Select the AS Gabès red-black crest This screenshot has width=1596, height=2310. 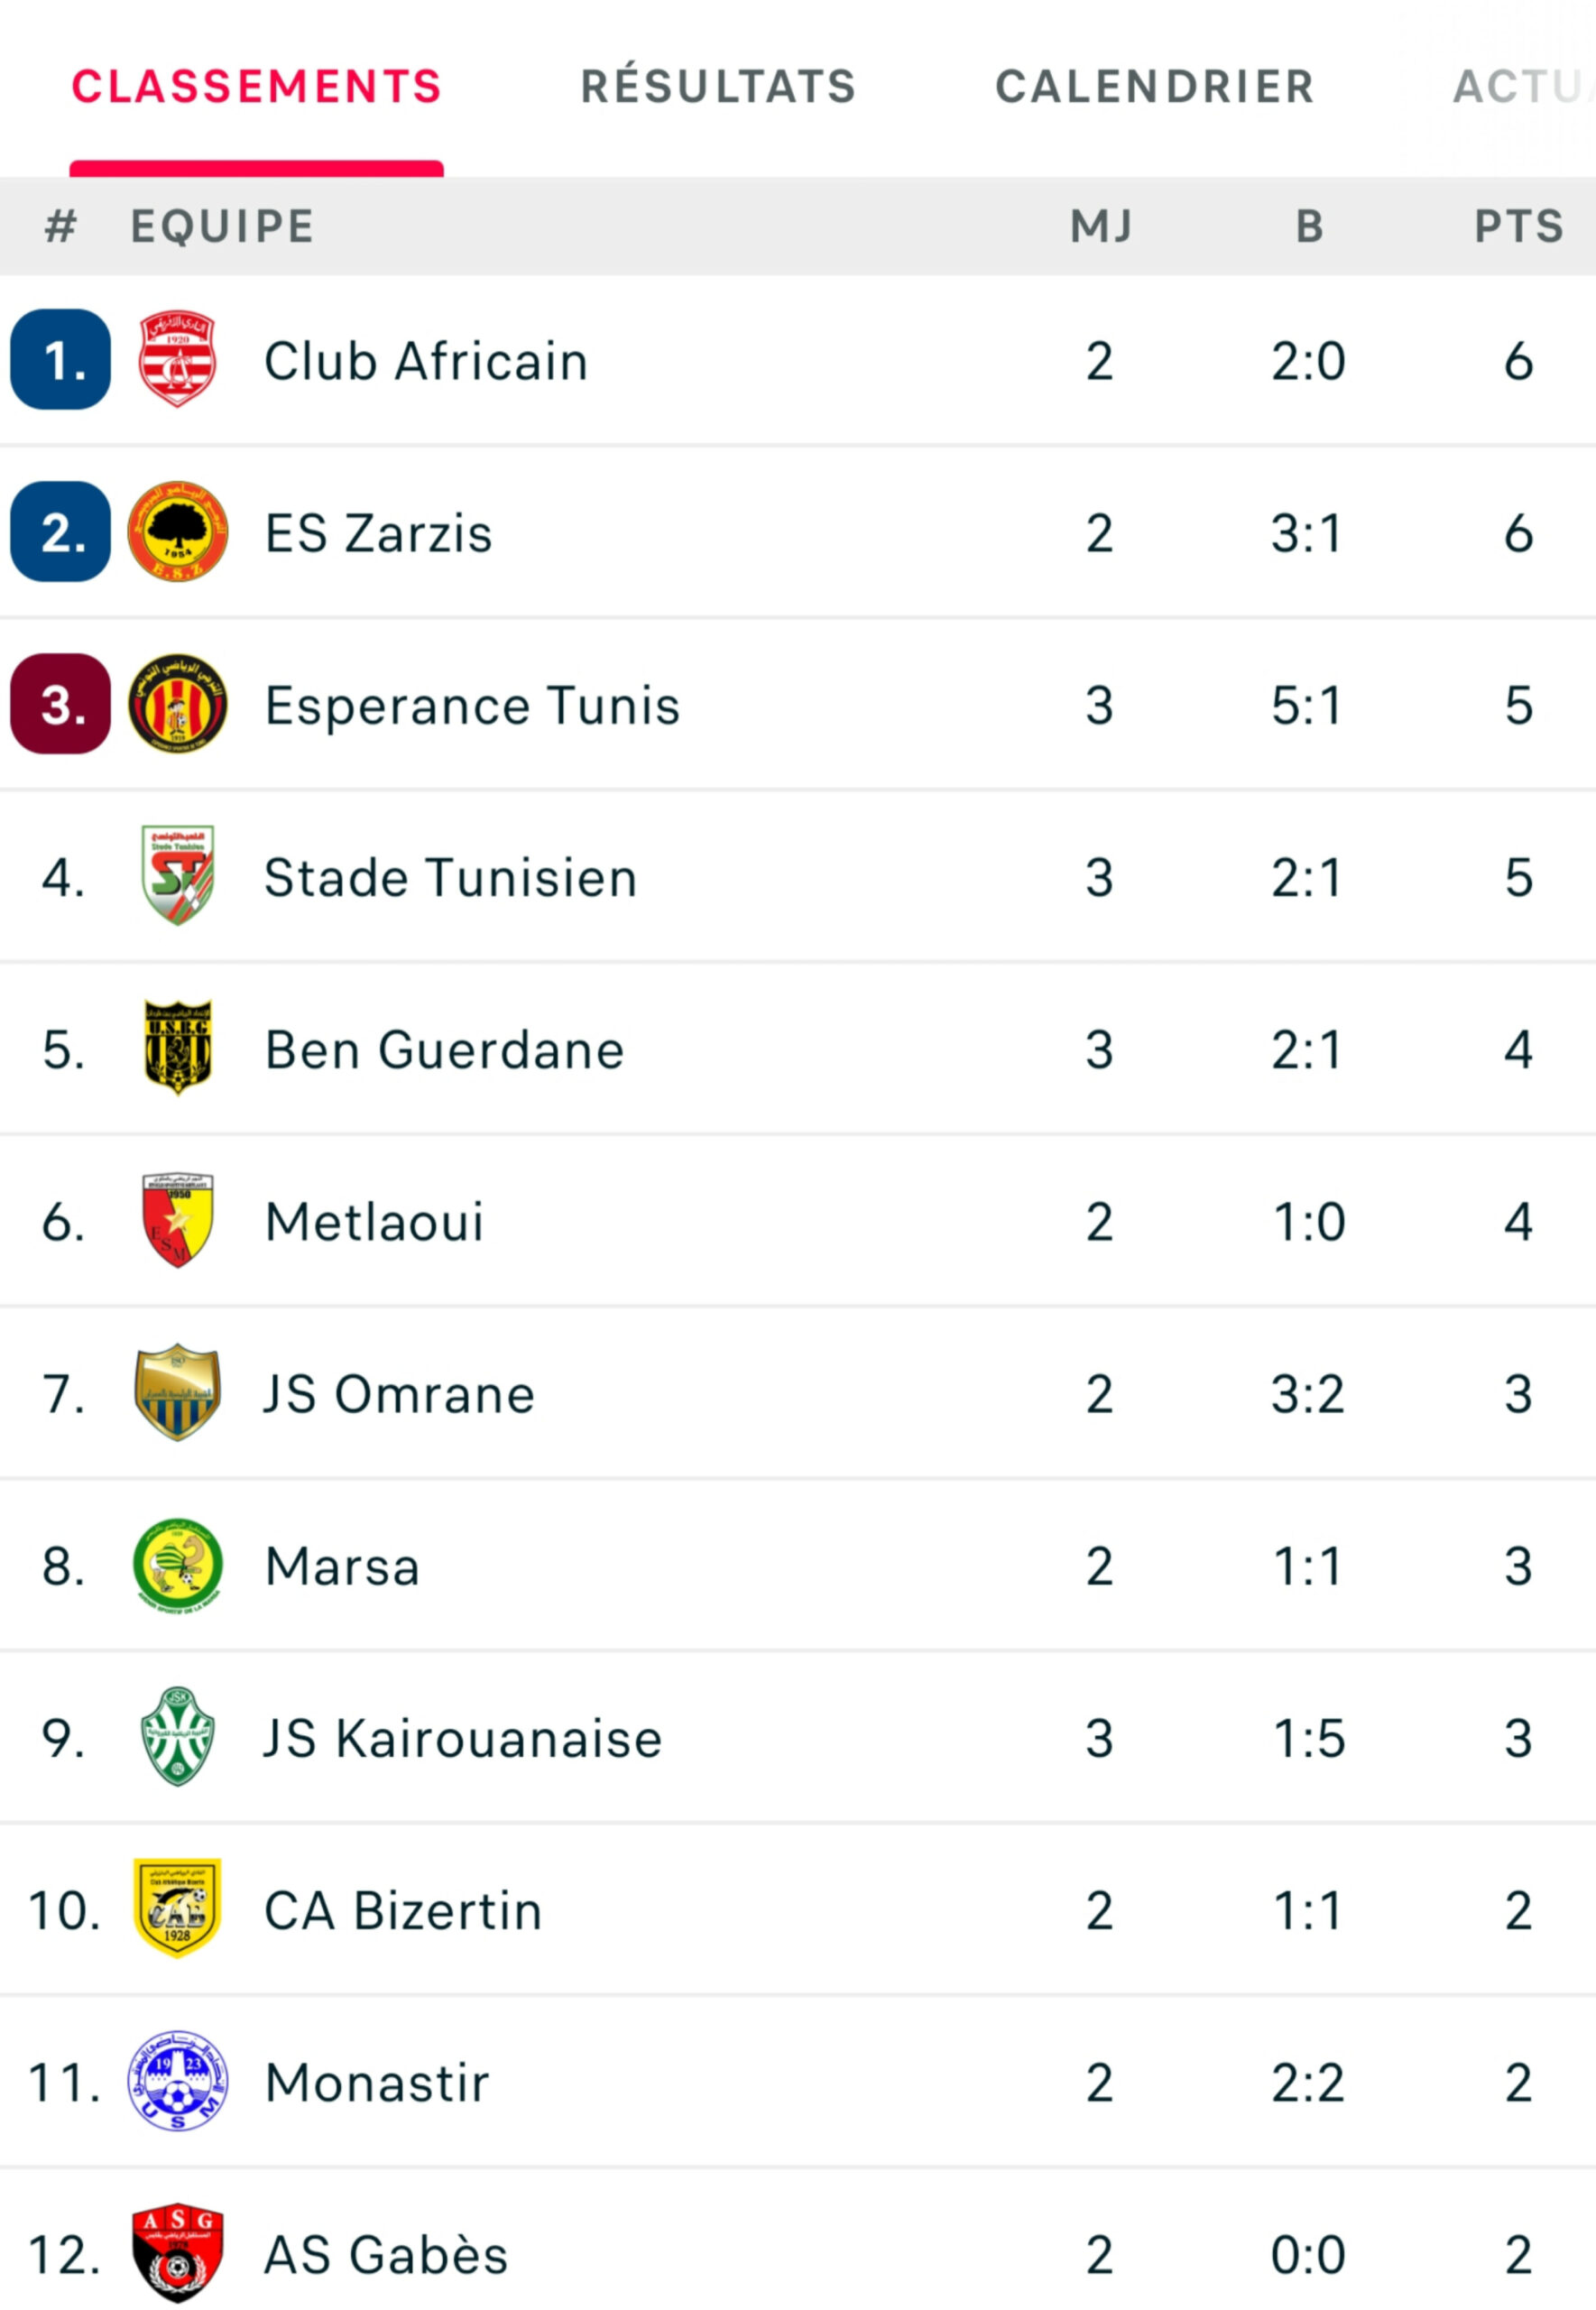[177, 2252]
